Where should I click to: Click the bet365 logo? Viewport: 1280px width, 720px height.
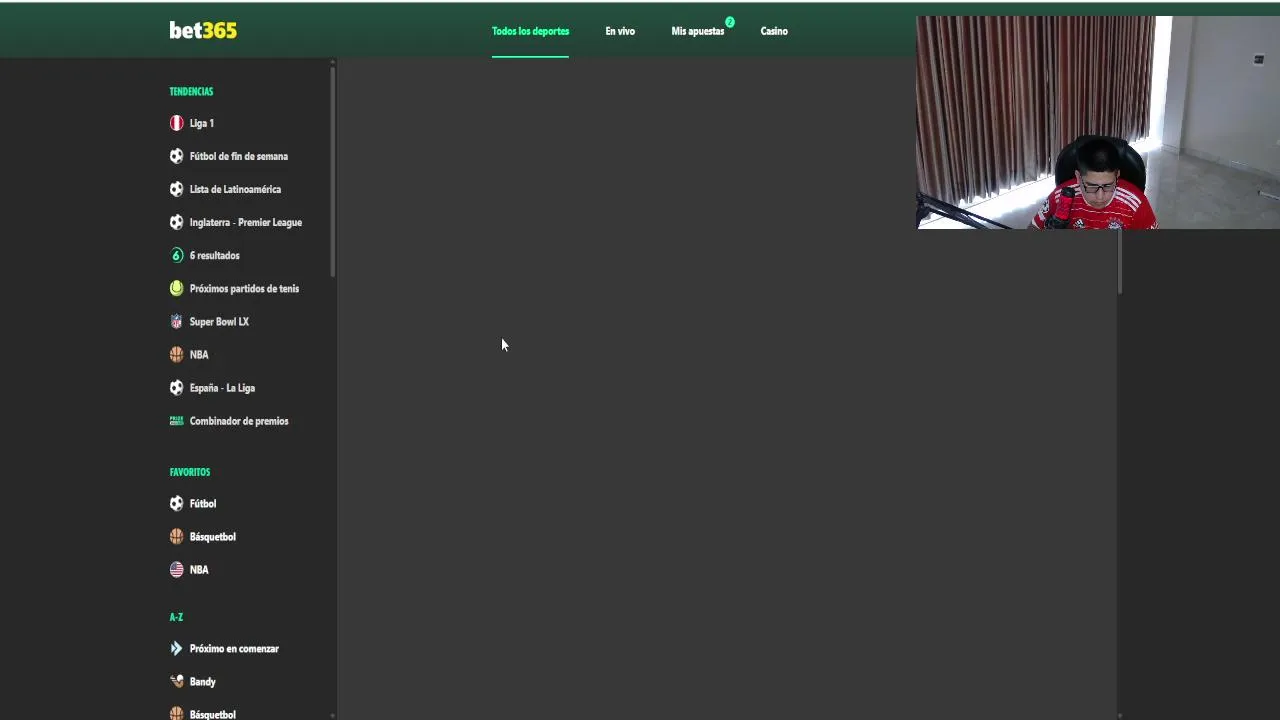tap(203, 30)
